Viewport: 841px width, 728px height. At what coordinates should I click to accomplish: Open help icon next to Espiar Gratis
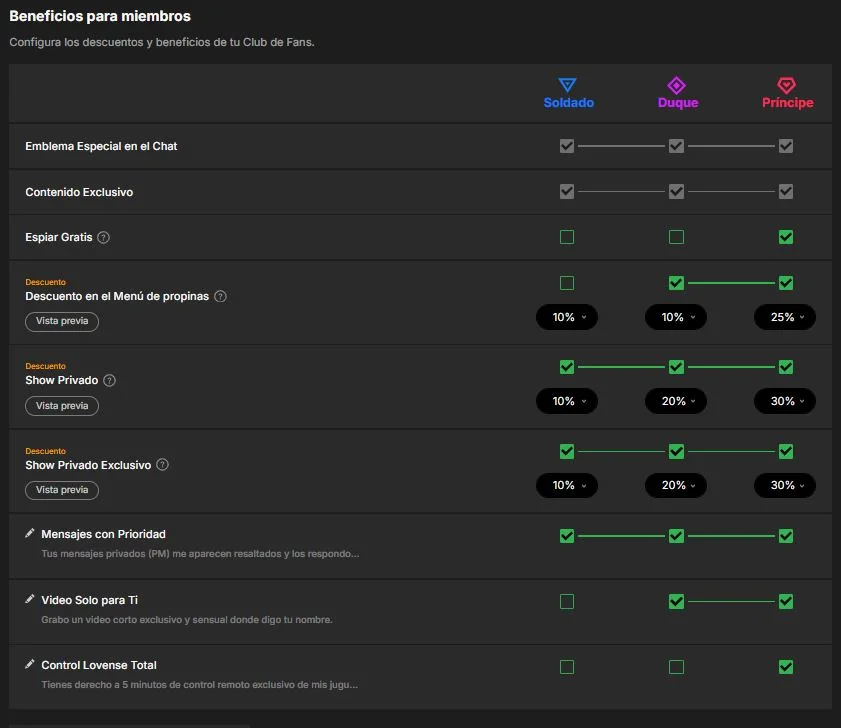(104, 237)
